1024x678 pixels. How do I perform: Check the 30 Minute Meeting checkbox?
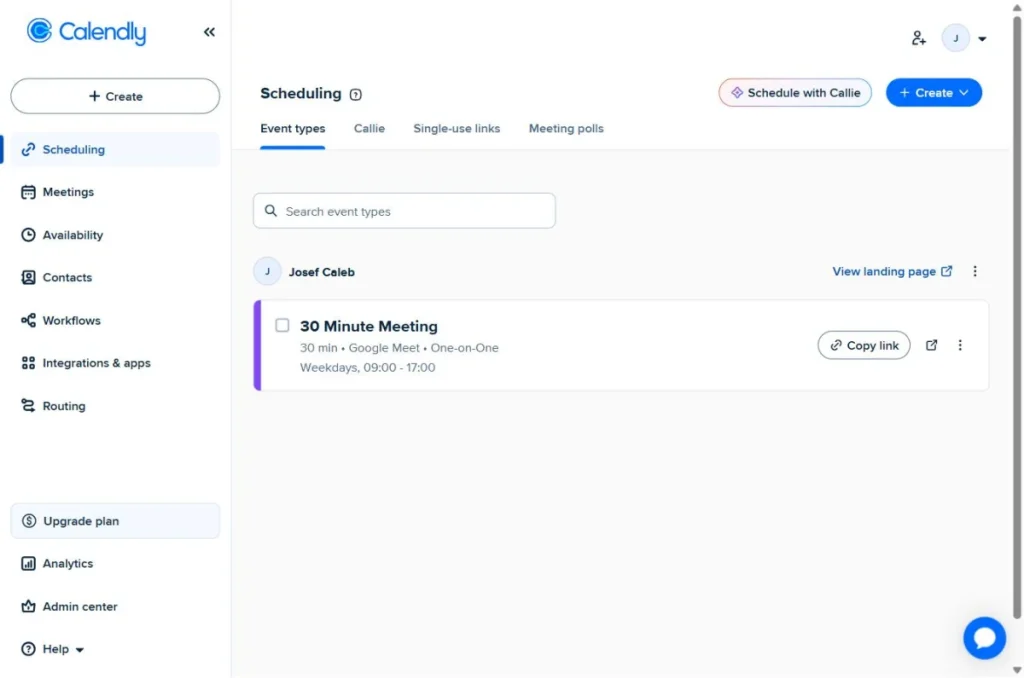[282, 325]
